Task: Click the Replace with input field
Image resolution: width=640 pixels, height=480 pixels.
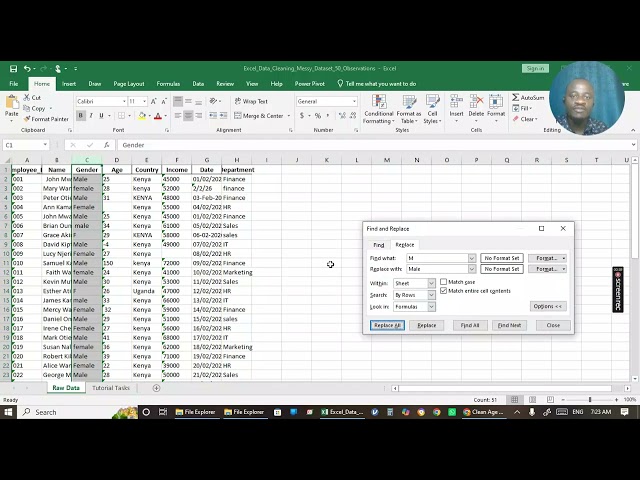Action: tap(437, 269)
